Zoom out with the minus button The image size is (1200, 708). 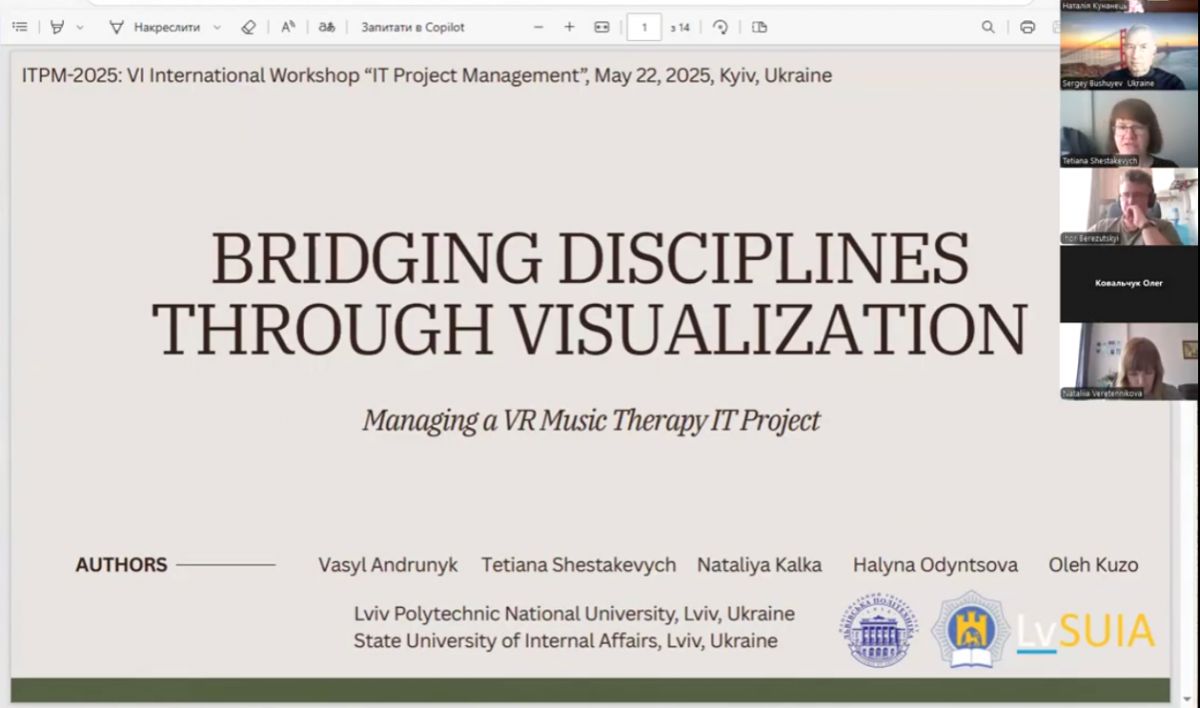(x=538, y=27)
